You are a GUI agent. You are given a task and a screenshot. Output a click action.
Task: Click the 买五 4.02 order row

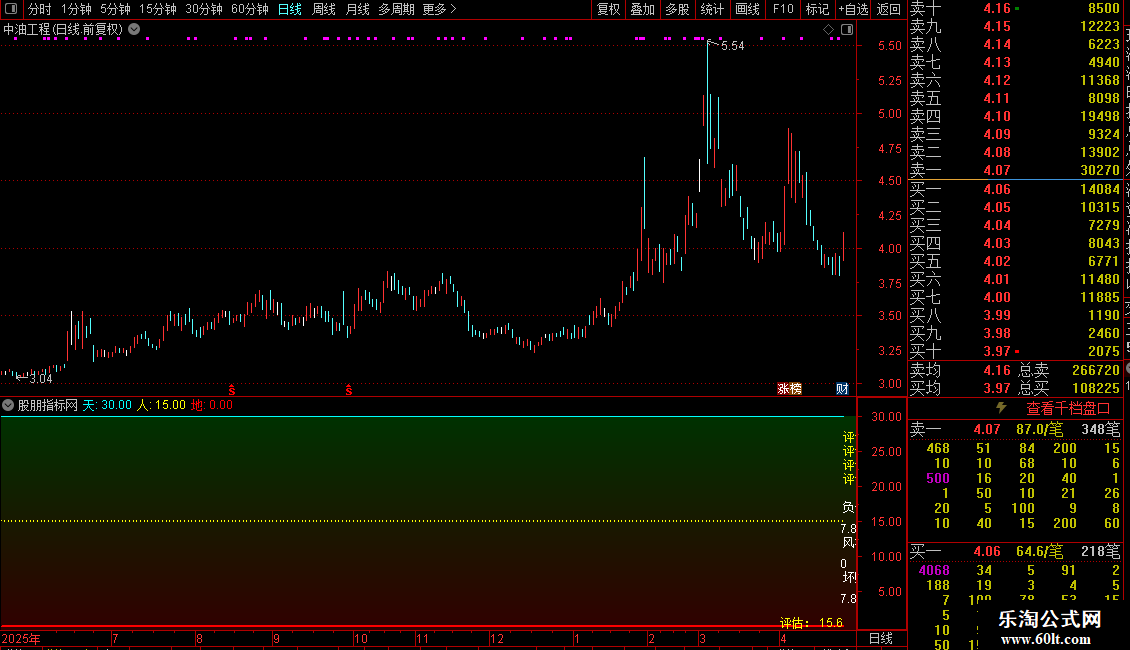1015,262
